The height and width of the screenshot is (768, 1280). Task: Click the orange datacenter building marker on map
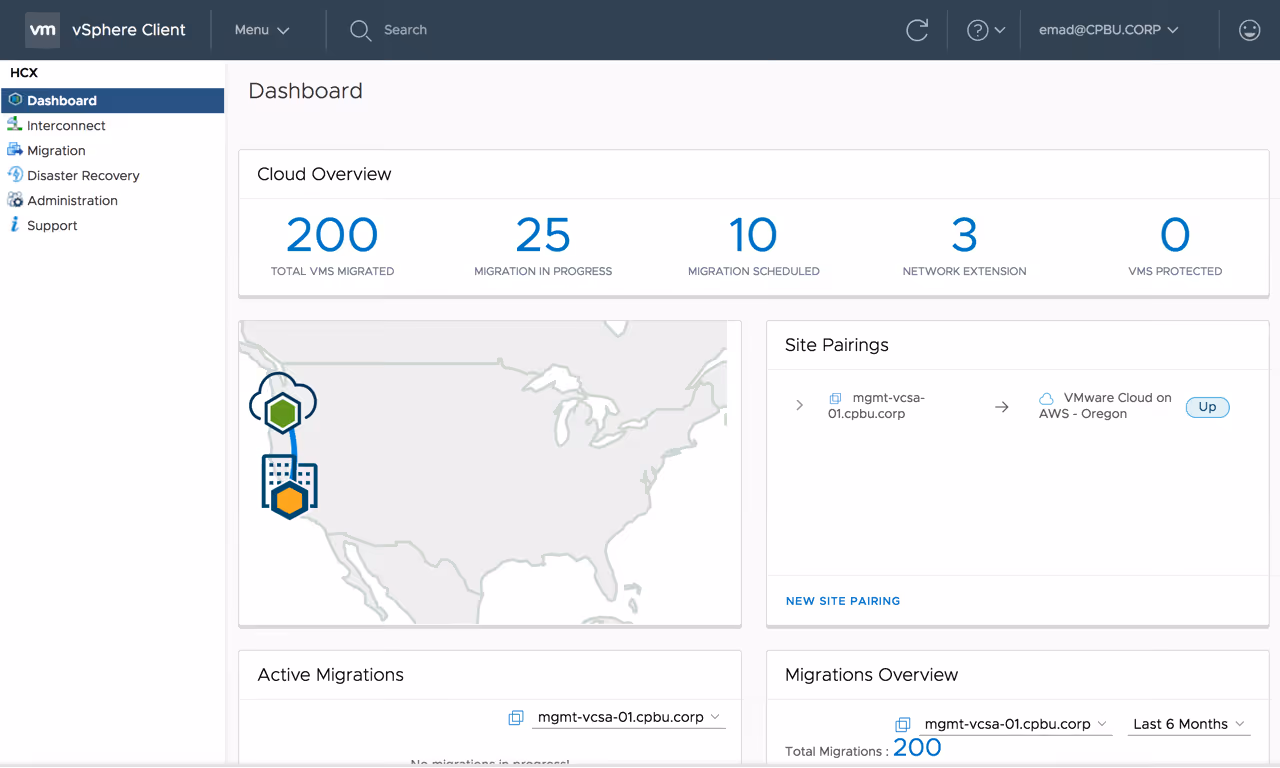pos(290,487)
